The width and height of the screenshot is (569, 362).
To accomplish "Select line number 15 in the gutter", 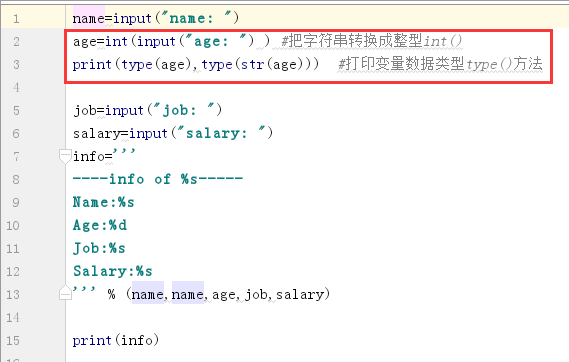I will (13, 340).
